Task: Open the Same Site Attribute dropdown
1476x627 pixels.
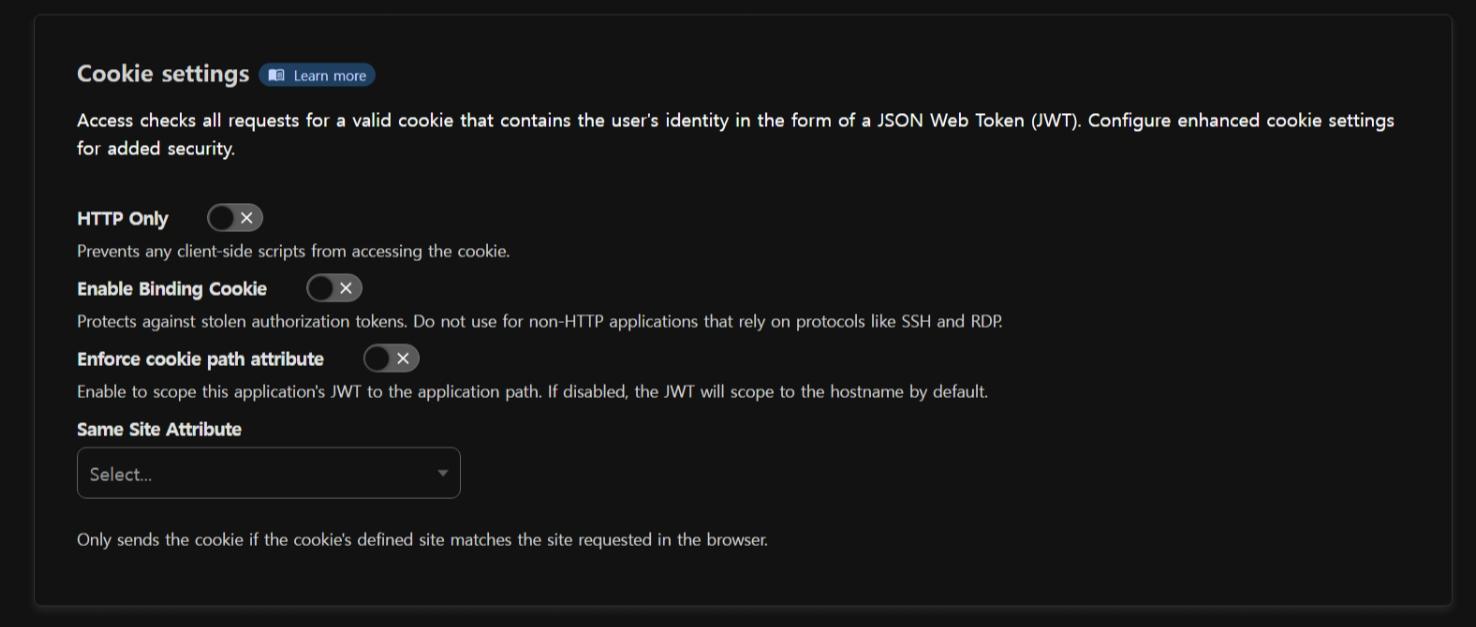Action: (268, 473)
